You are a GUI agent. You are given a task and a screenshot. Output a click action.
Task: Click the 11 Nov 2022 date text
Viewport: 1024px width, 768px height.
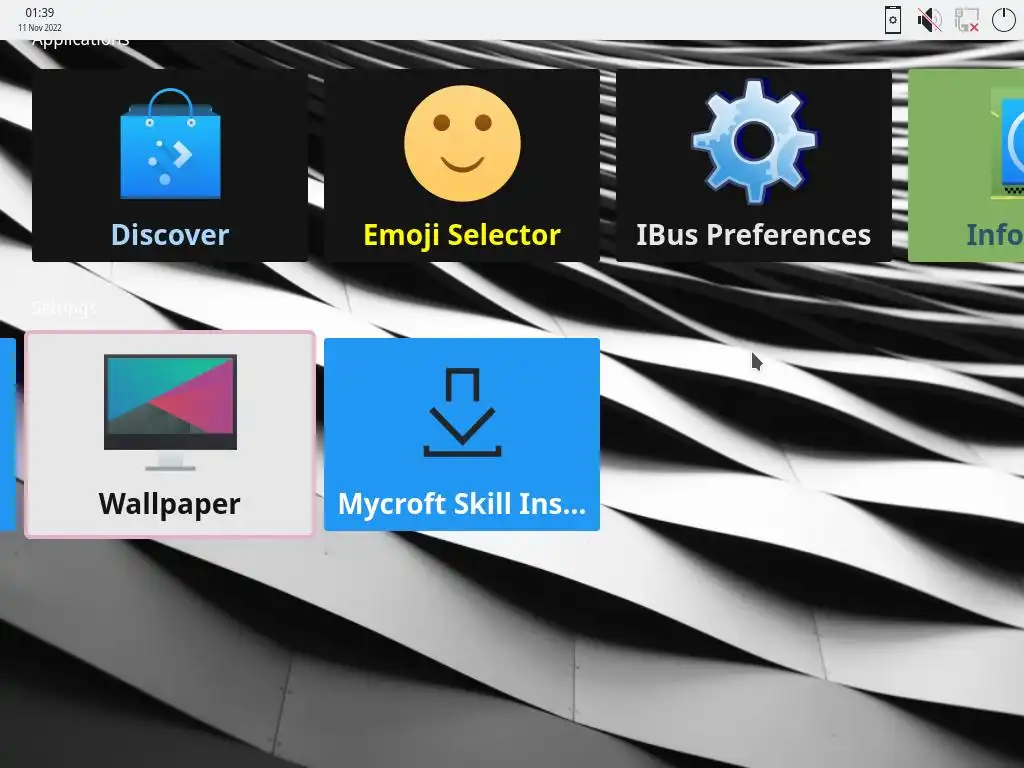coord(40,27)
